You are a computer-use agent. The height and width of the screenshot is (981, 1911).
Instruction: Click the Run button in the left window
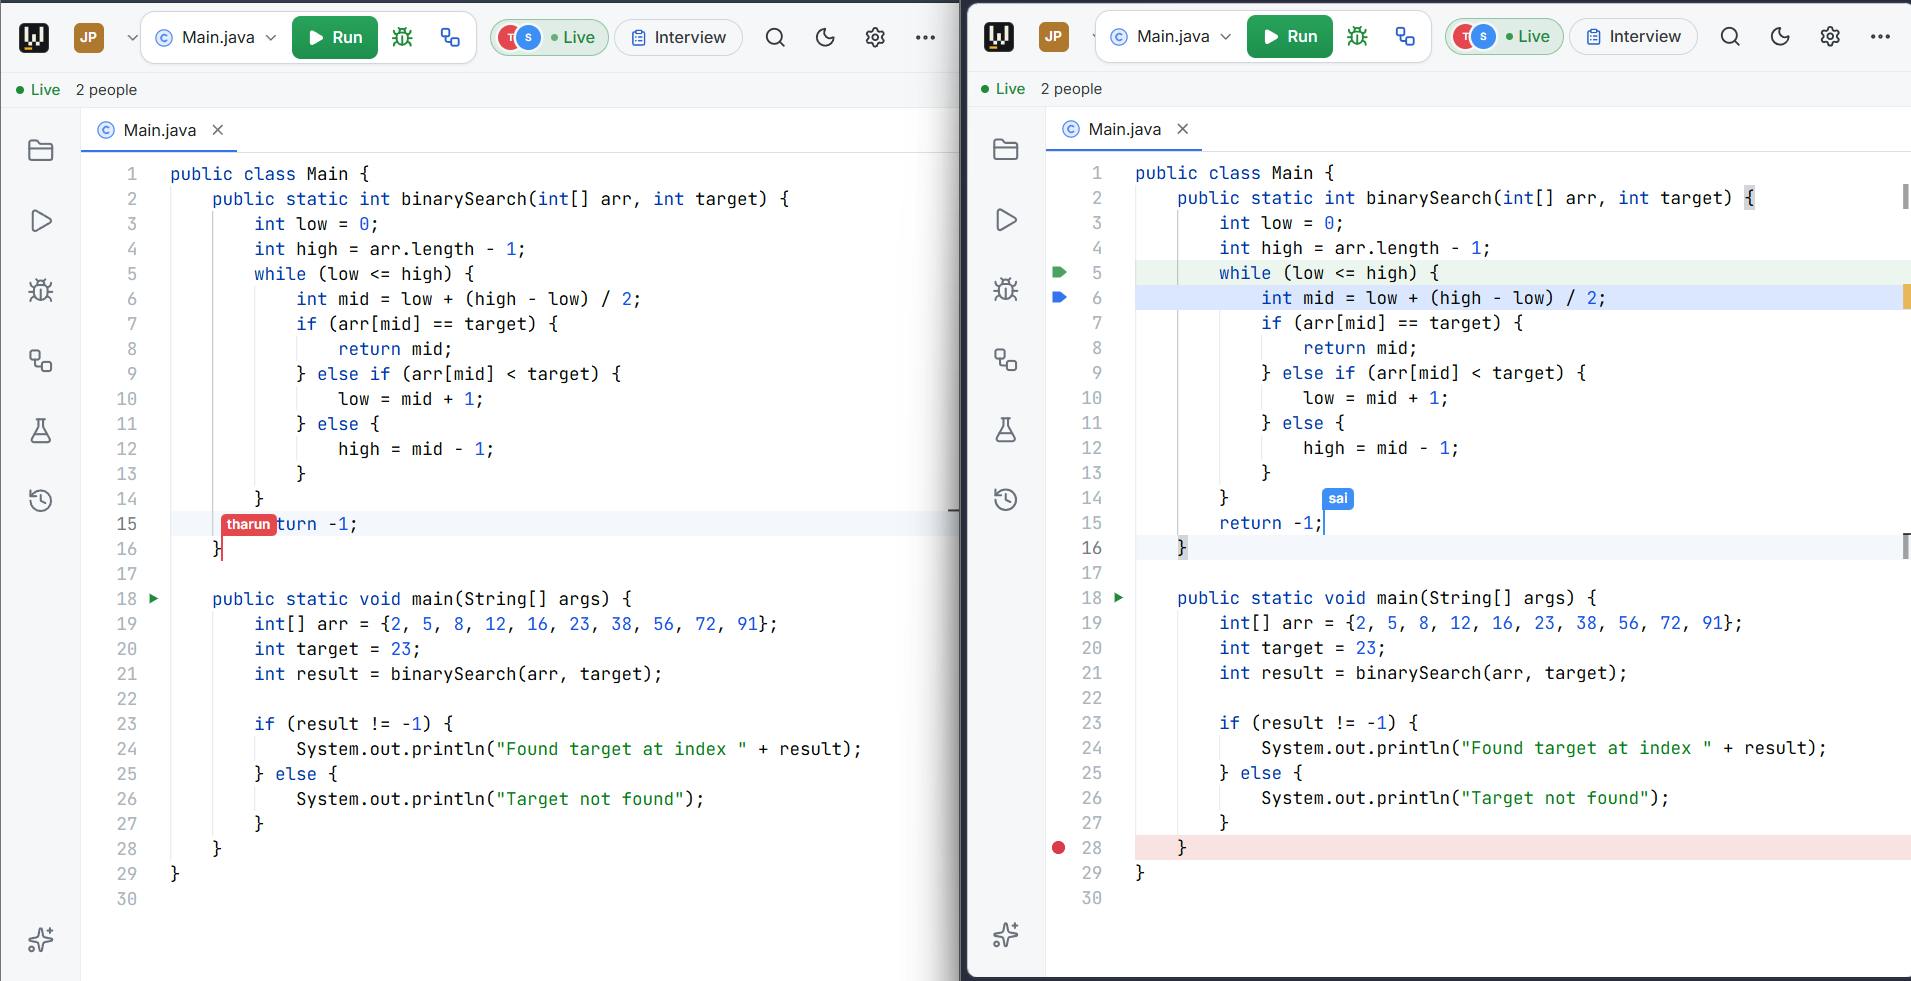click(x=335, y=37)
